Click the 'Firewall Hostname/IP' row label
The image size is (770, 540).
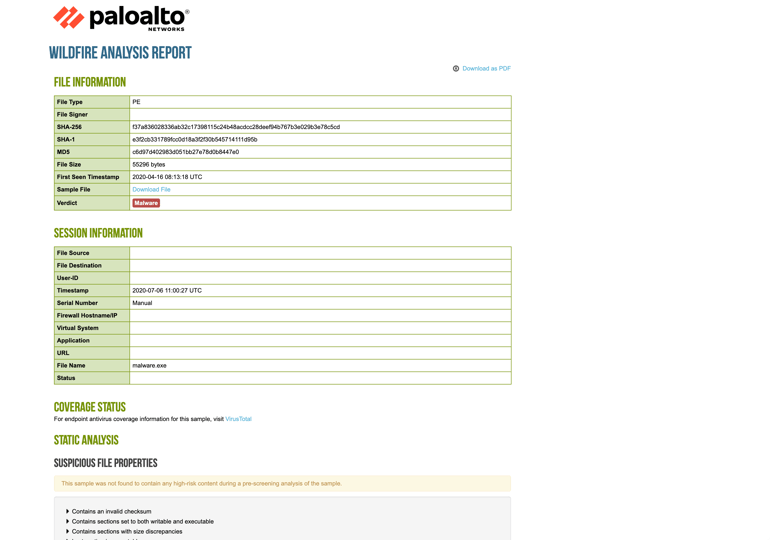(87, 316)
